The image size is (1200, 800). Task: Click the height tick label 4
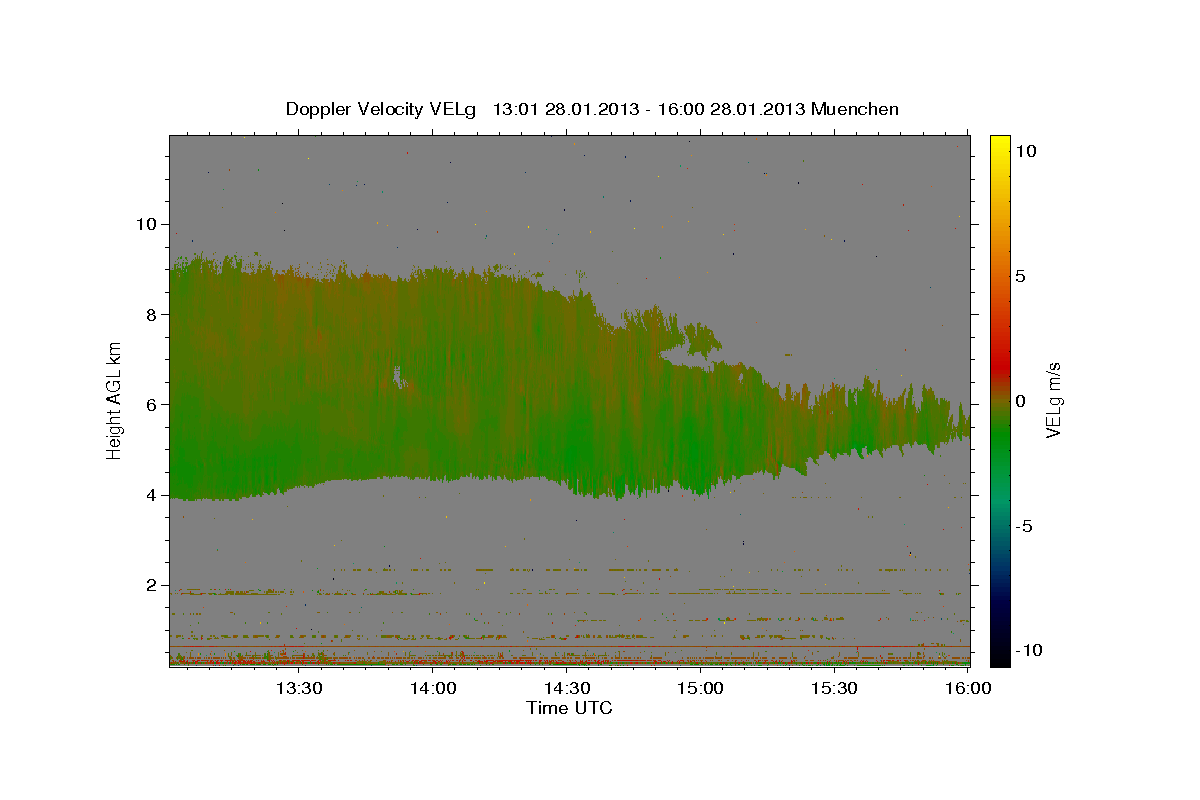pyautogui.click(x=152, y=495)
